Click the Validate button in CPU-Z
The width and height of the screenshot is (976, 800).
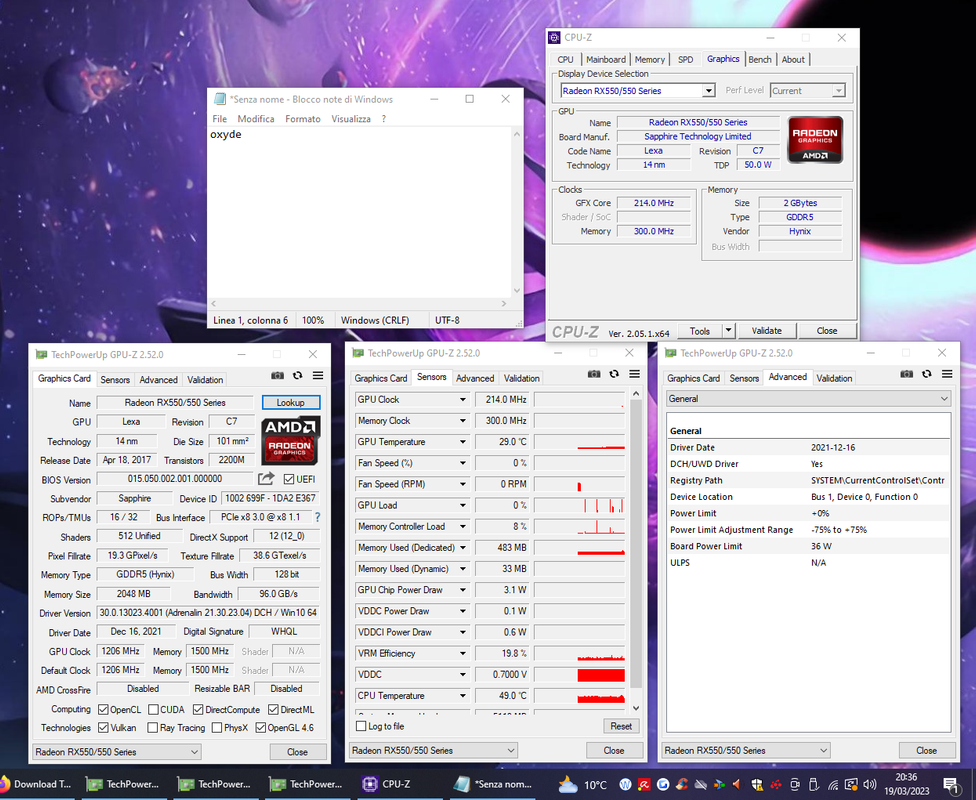pyautogui.click(x=766, y=331)
